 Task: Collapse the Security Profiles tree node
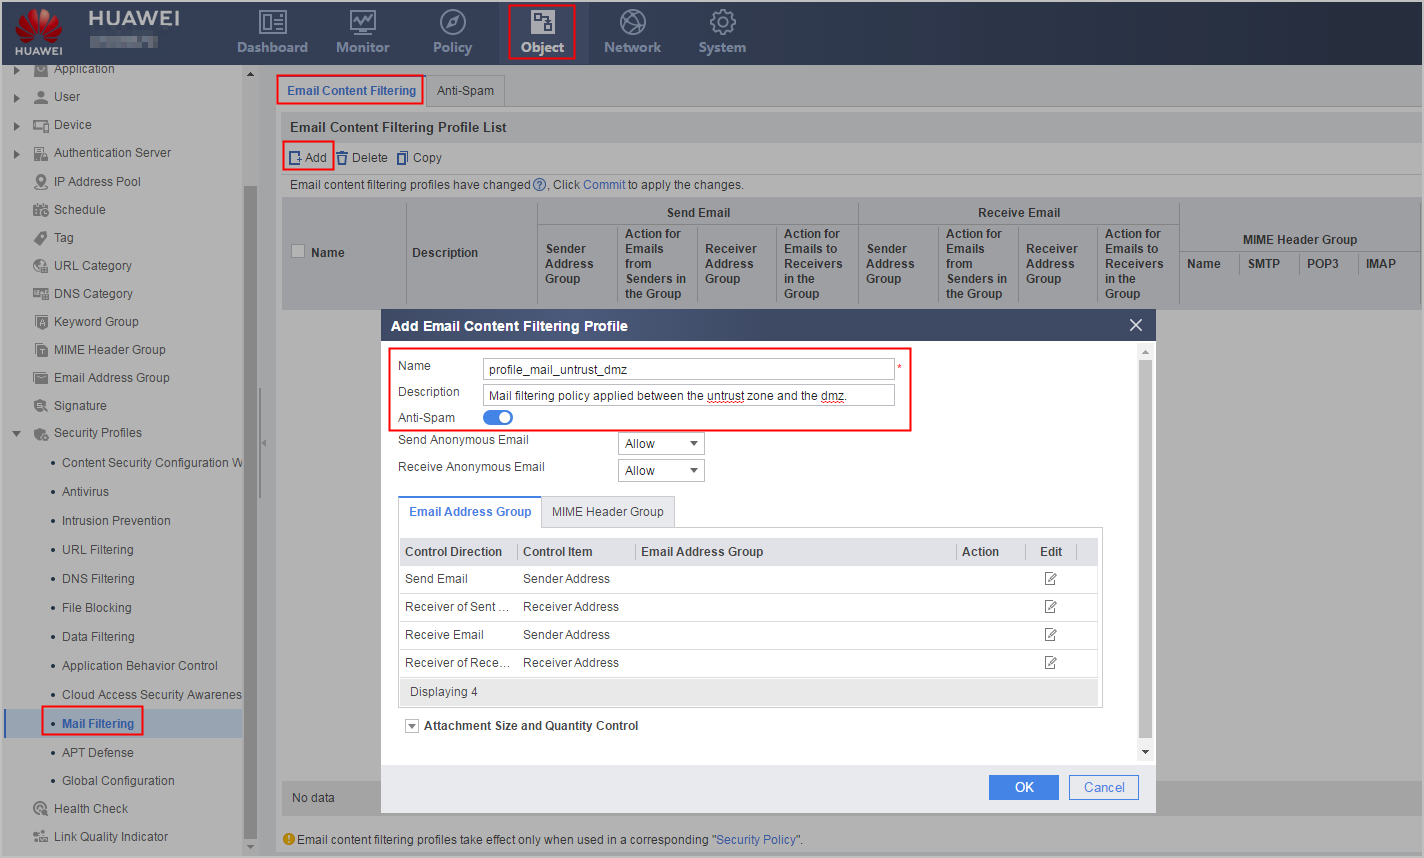[16, 434]
